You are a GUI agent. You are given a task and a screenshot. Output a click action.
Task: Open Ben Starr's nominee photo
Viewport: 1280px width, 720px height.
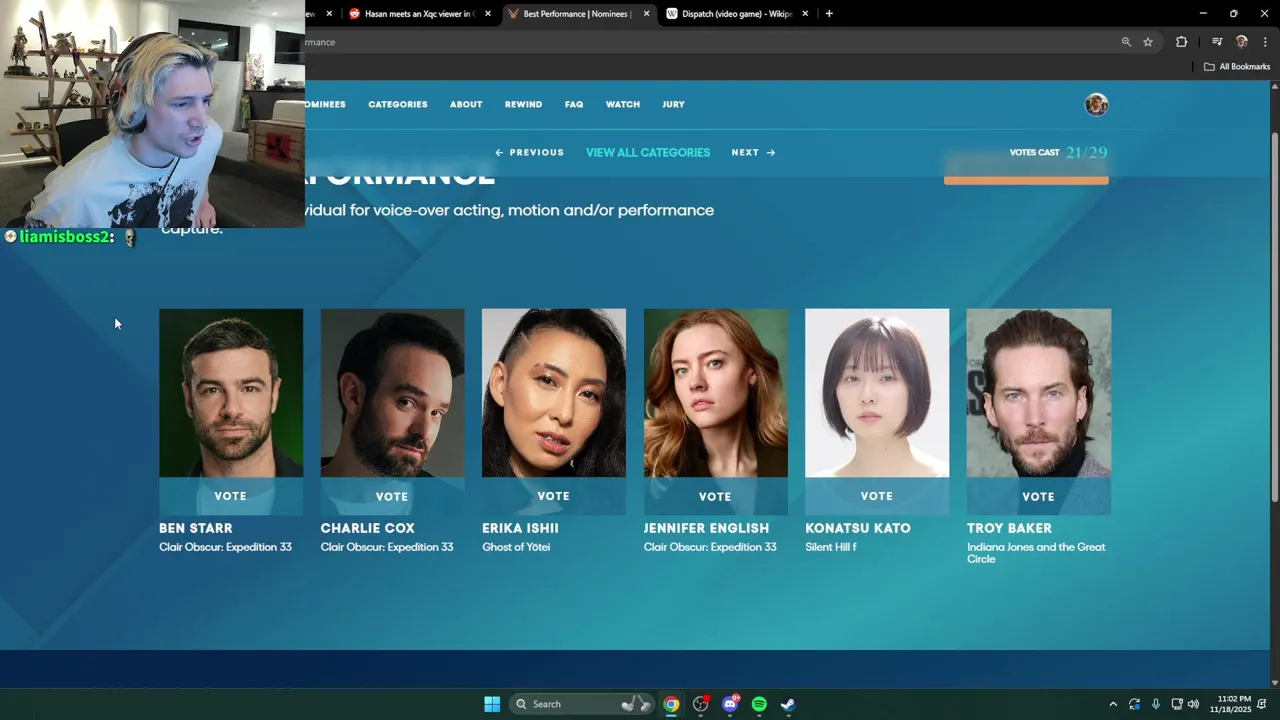231,393
